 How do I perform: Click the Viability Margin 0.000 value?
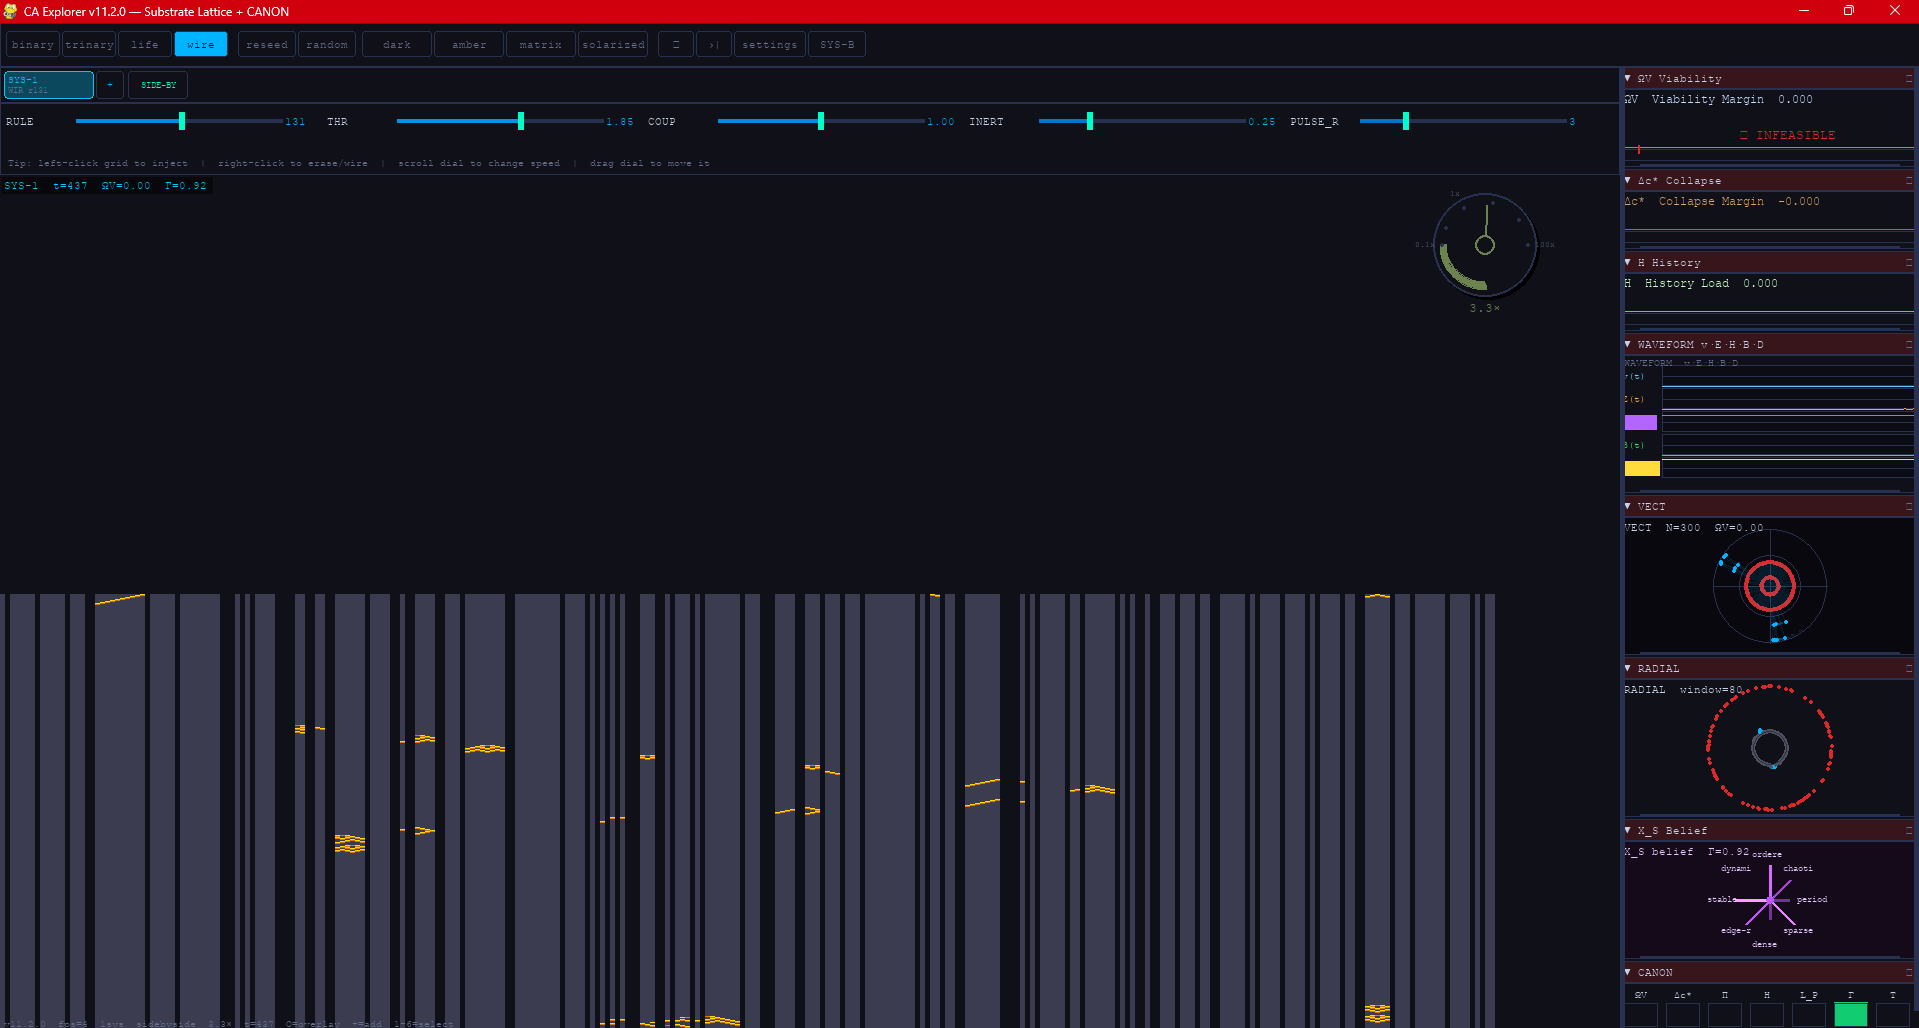coord(1795,99)
